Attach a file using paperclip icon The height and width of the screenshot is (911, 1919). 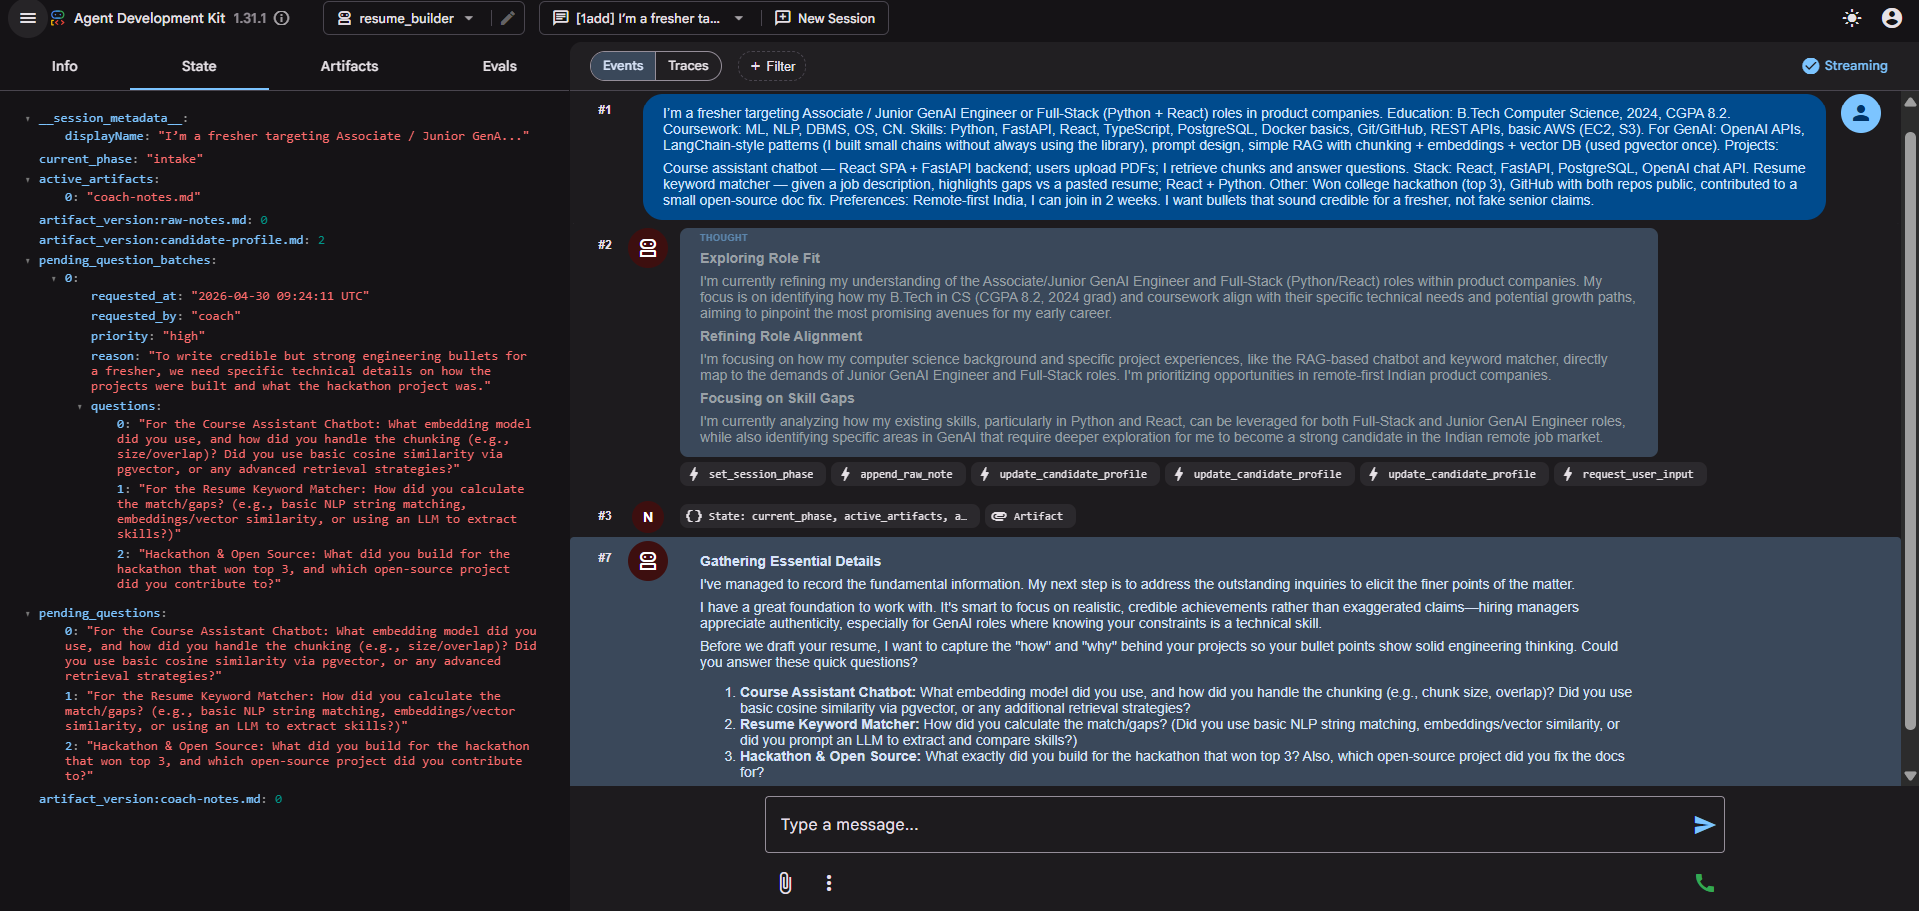(x=785, y=883)
